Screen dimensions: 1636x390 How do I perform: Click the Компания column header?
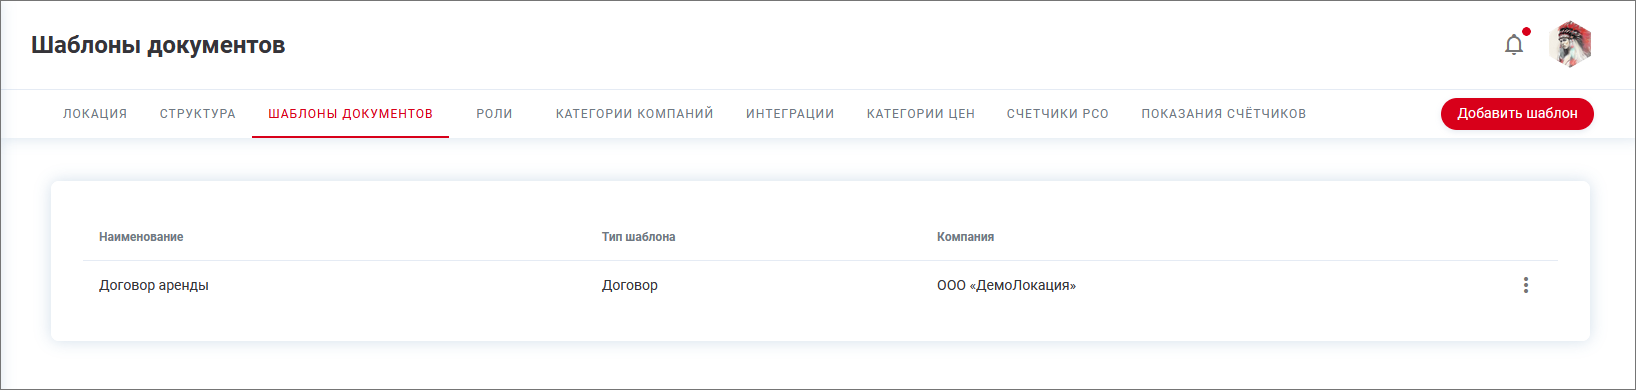(x=965, y=237)
